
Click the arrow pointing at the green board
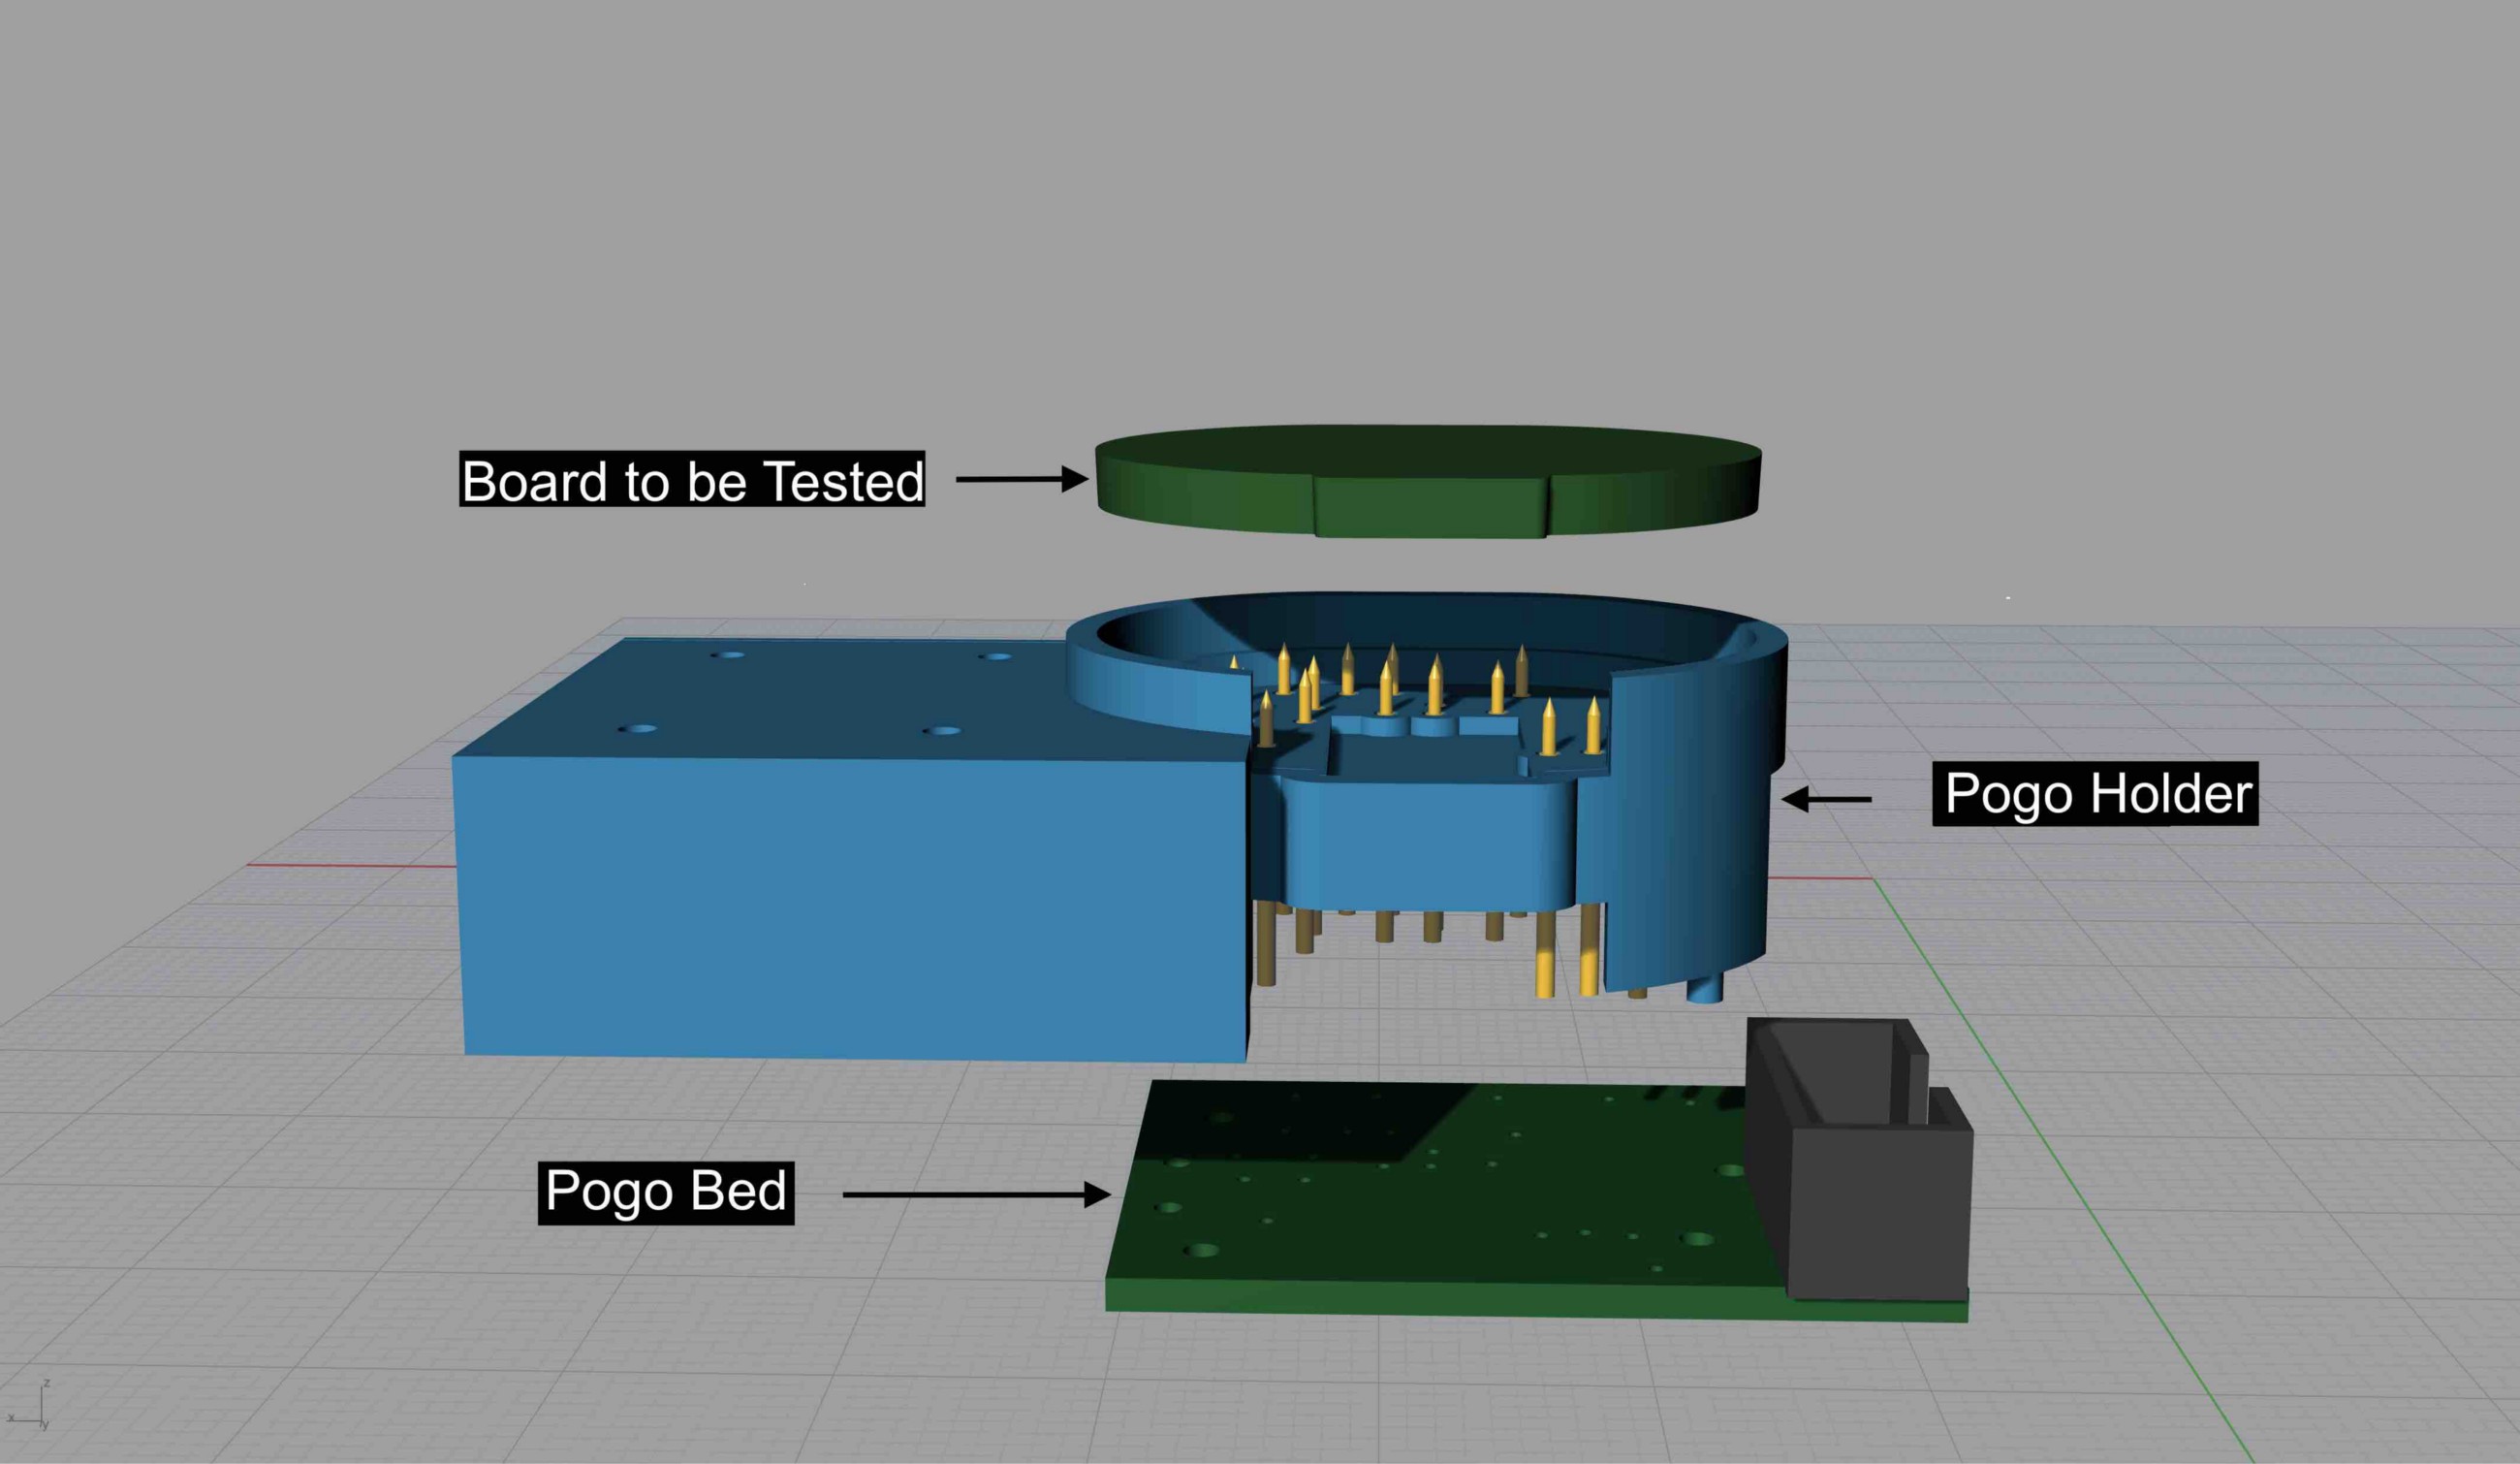click(x=1021, y=479)
